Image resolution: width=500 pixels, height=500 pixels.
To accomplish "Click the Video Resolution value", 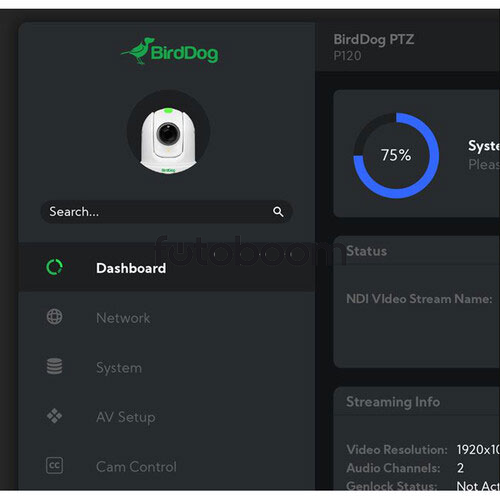I will (x=478, y=450).
